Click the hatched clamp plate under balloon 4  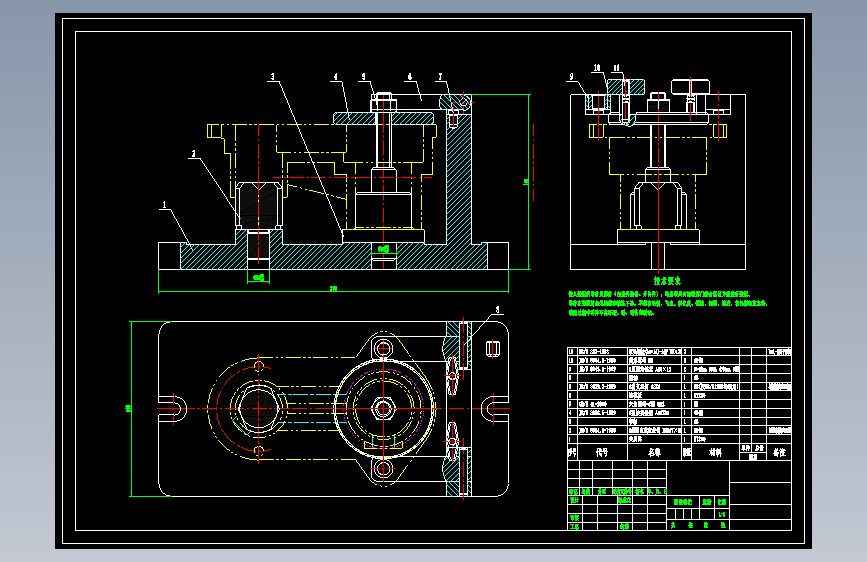(383, 118)
